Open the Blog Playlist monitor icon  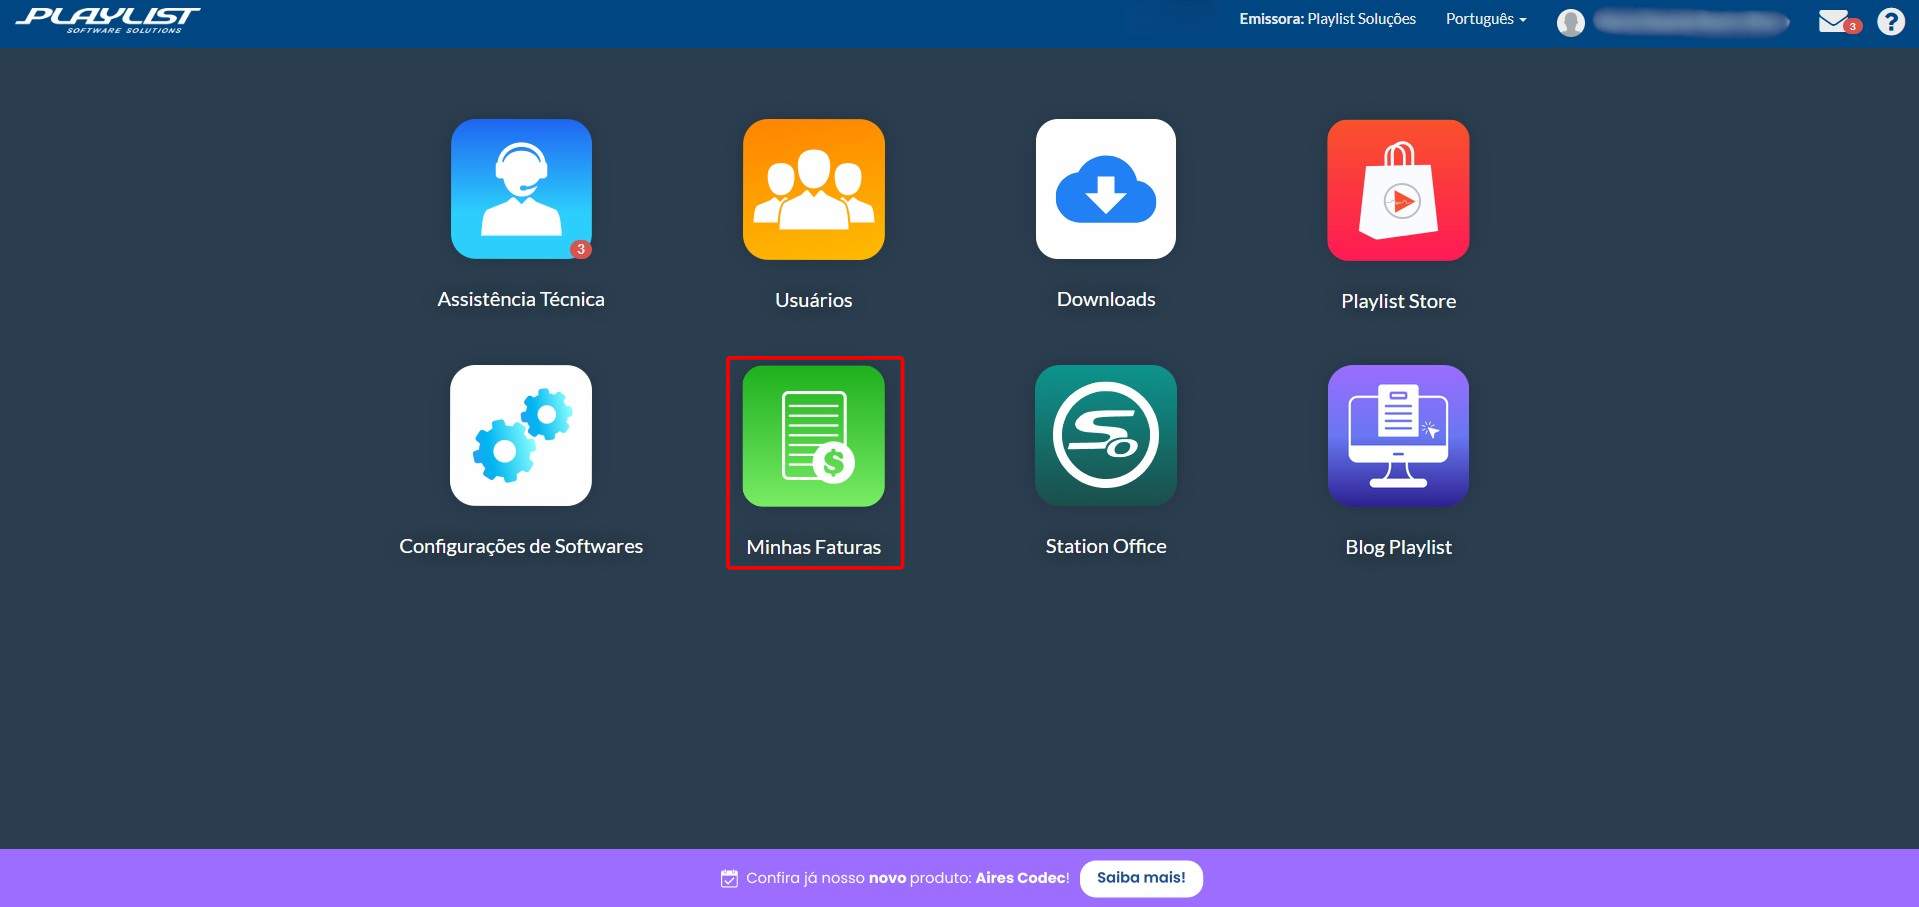(1398, 435)
